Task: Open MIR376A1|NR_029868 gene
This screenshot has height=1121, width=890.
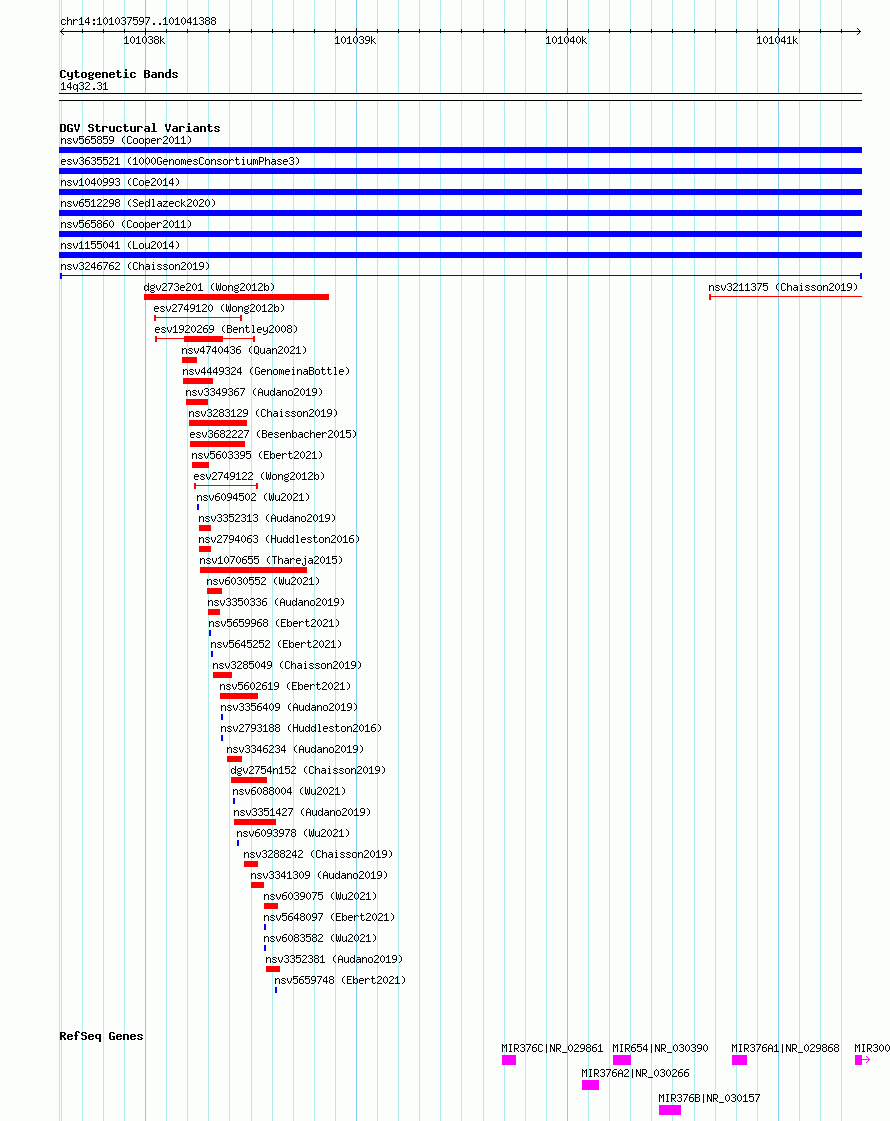Action: click(786, 1049)
